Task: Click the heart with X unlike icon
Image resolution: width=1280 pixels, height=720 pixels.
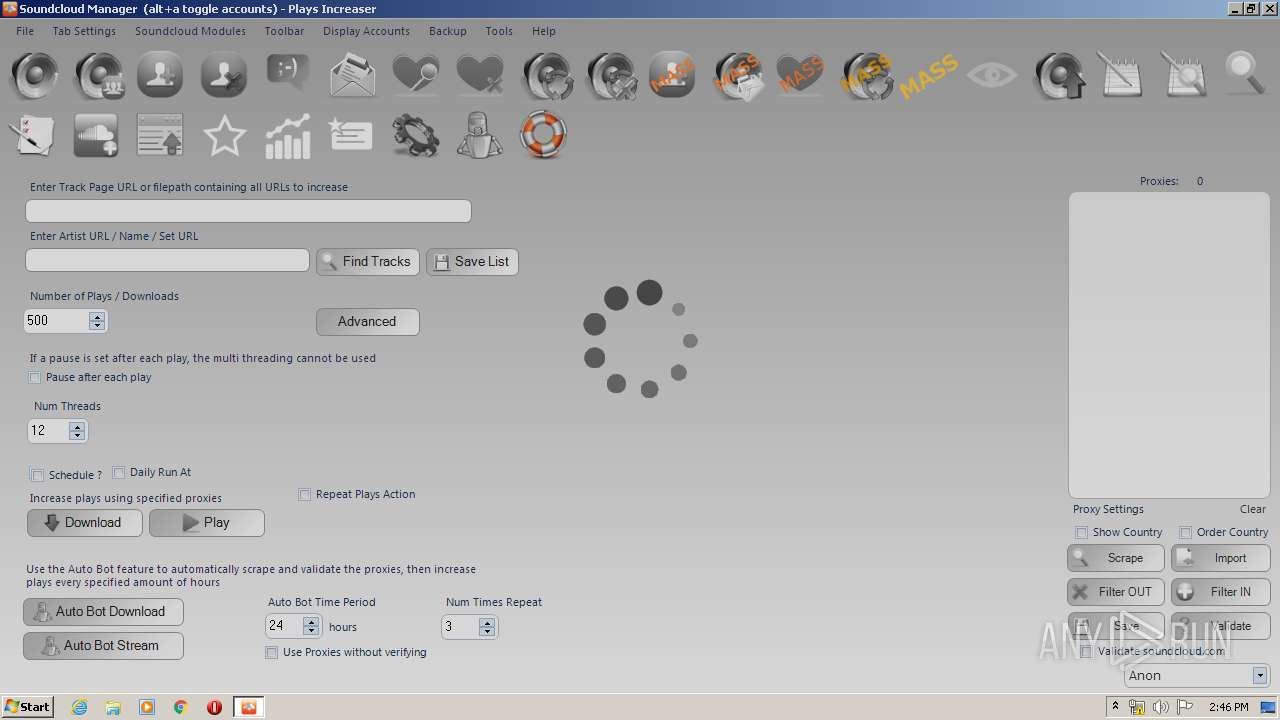Action: tap(480, 75)
